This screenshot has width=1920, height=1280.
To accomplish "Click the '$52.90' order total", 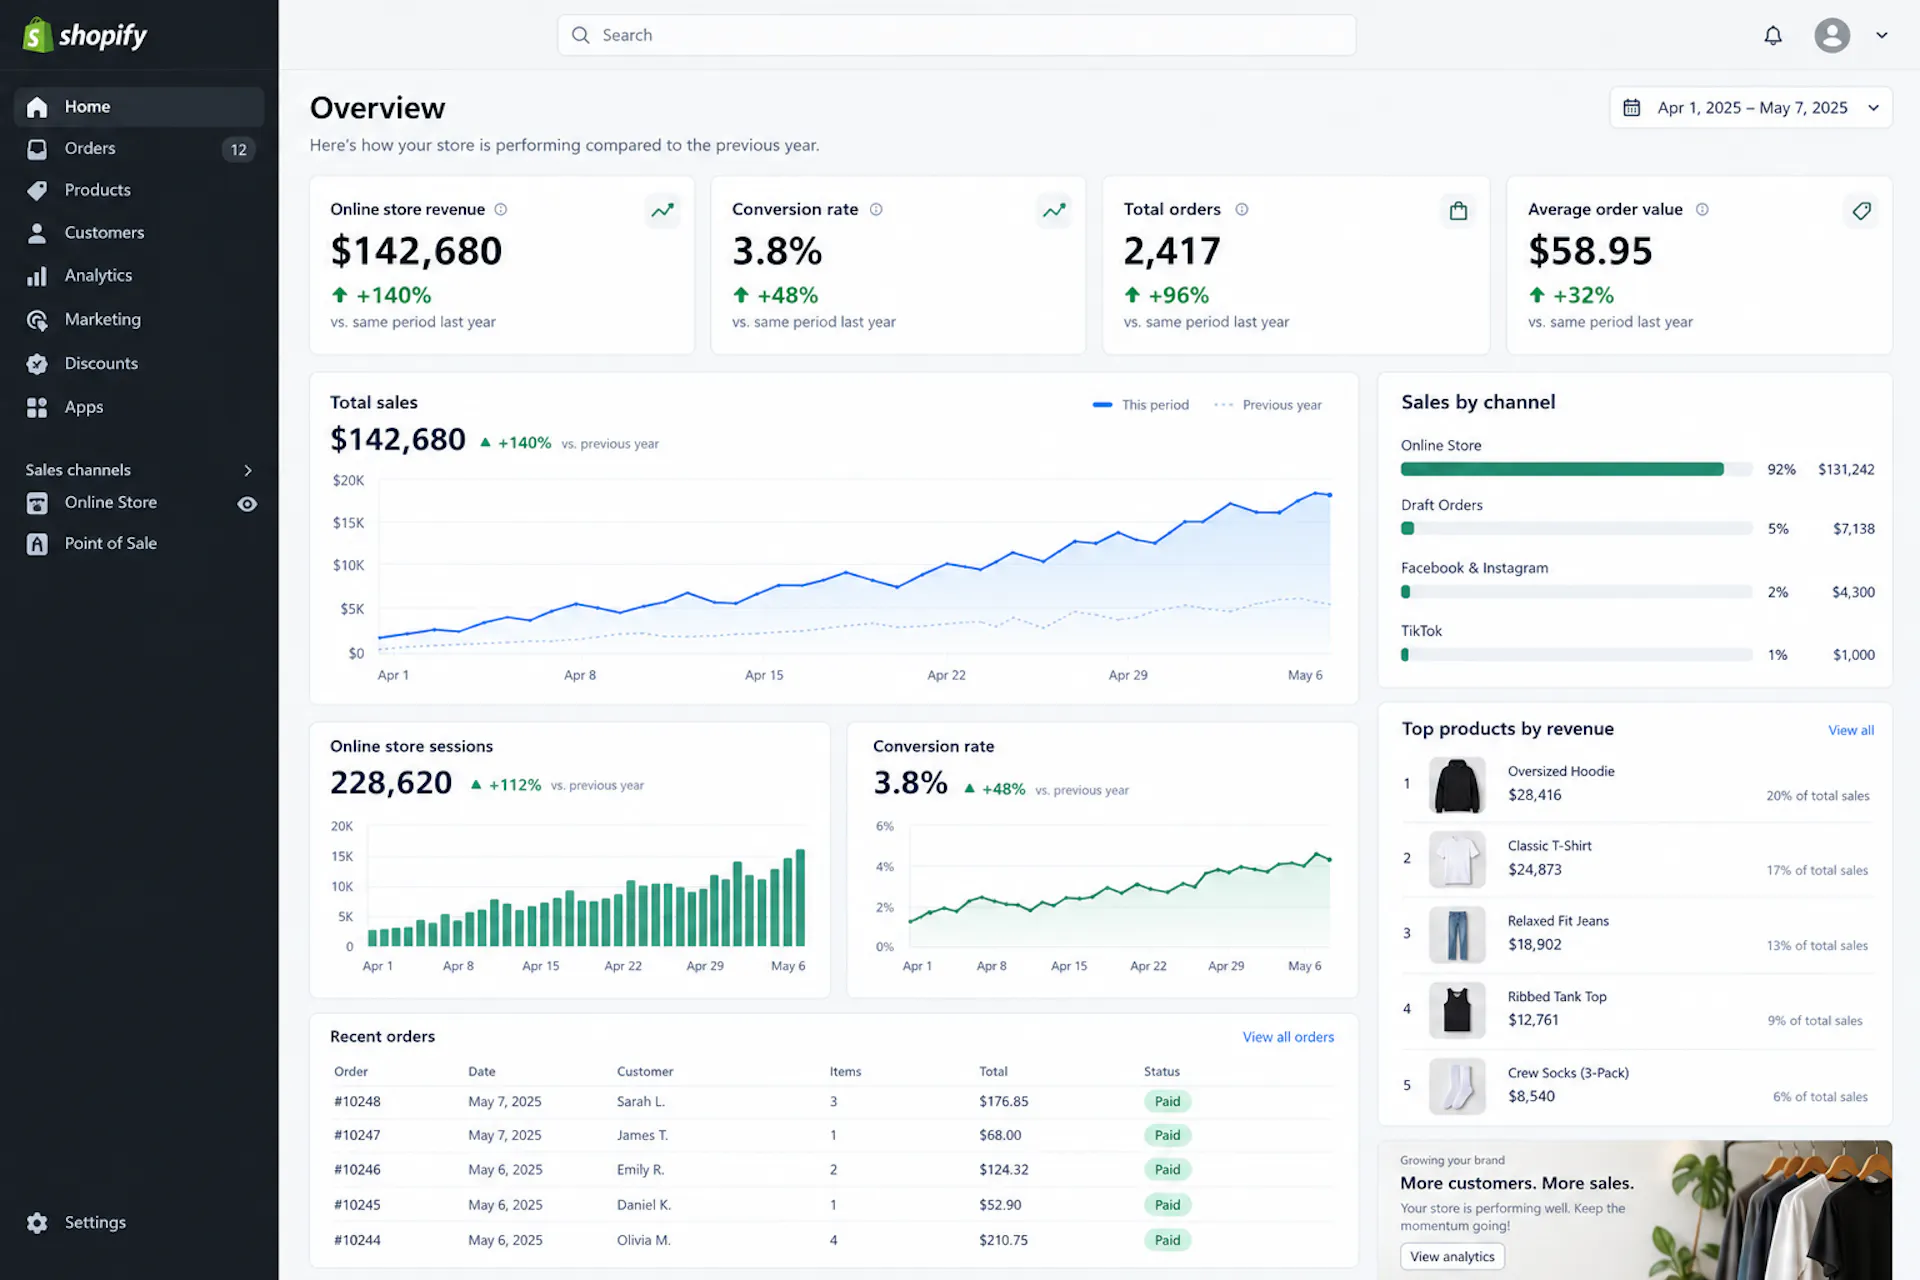I will coord(1000,1205).
